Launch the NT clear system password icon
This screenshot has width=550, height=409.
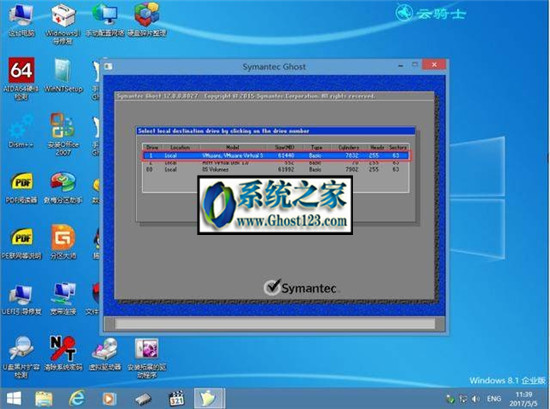click(x=63, y=354)
